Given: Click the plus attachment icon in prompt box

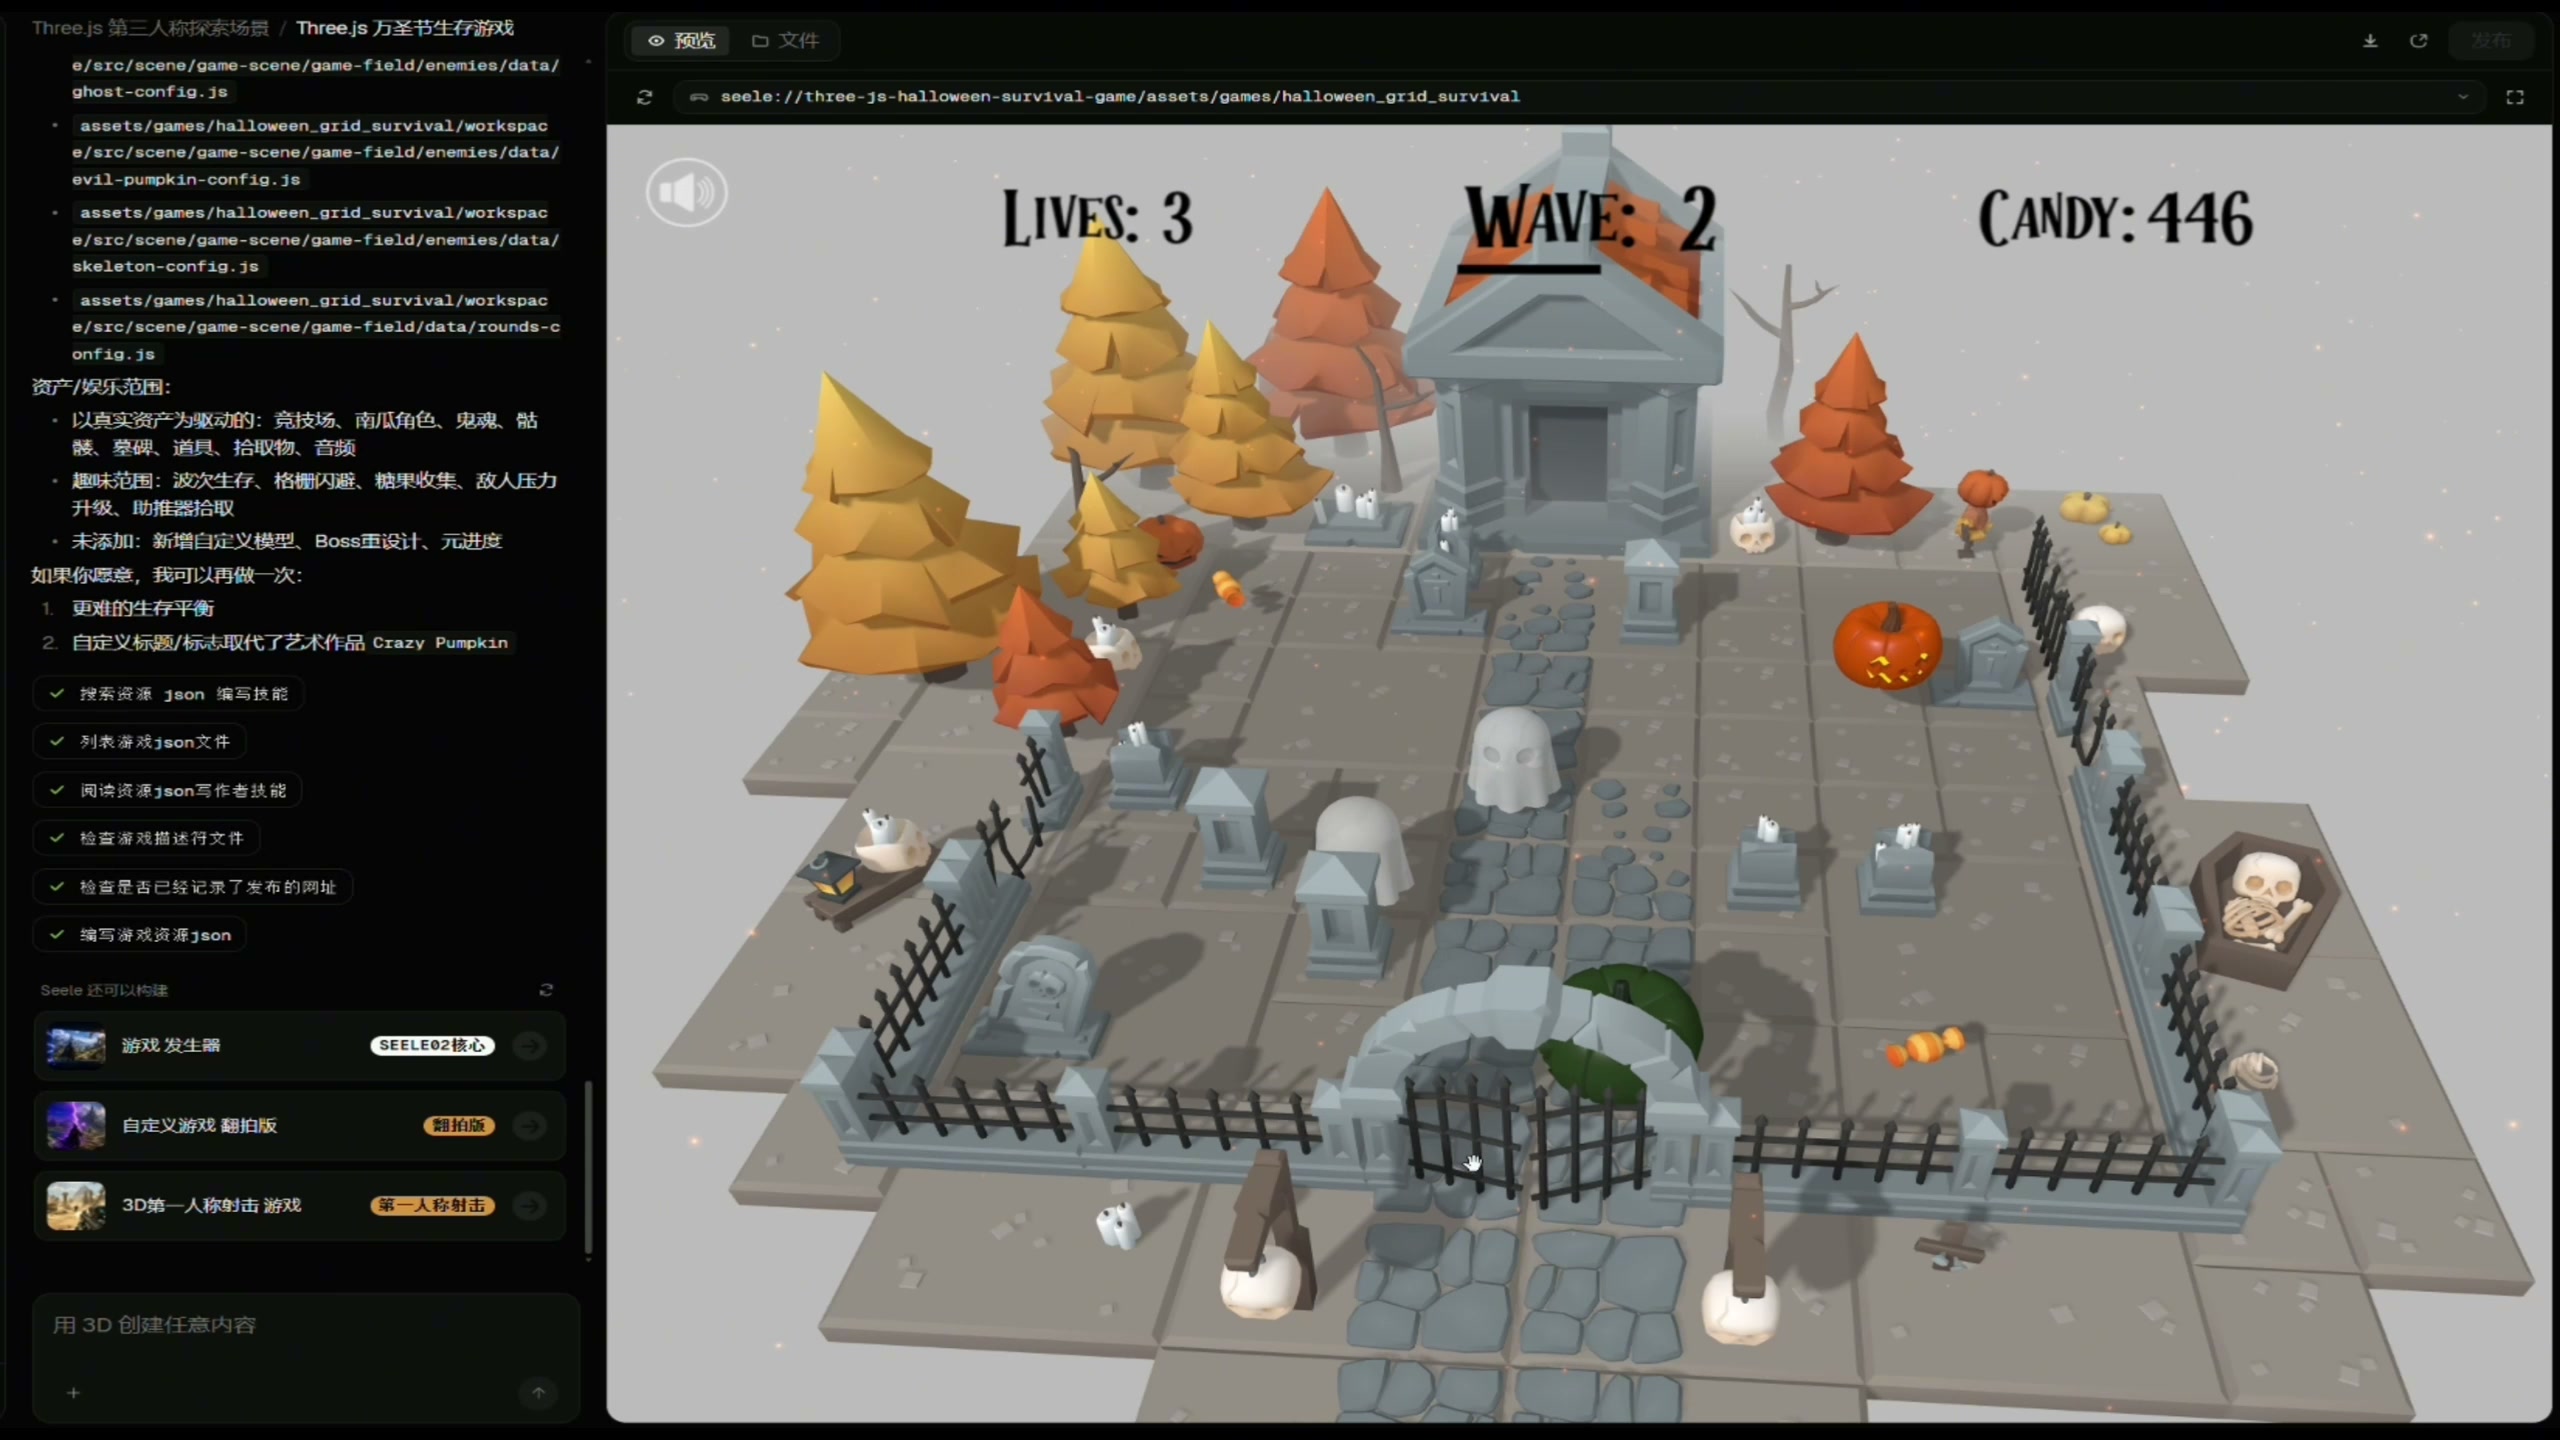Looking at the screenshot, I should coord(73,1392).
